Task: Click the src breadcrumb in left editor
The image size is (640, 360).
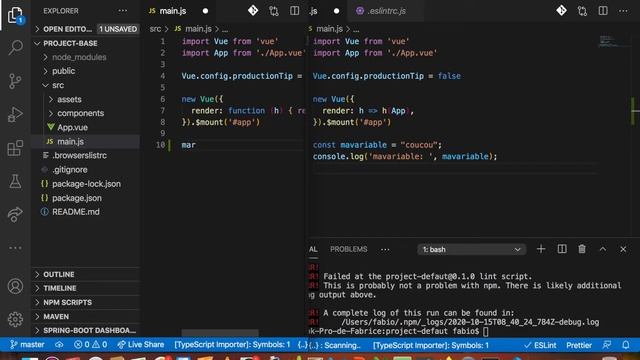Action: pyautogui.click(x=155, y=29)
